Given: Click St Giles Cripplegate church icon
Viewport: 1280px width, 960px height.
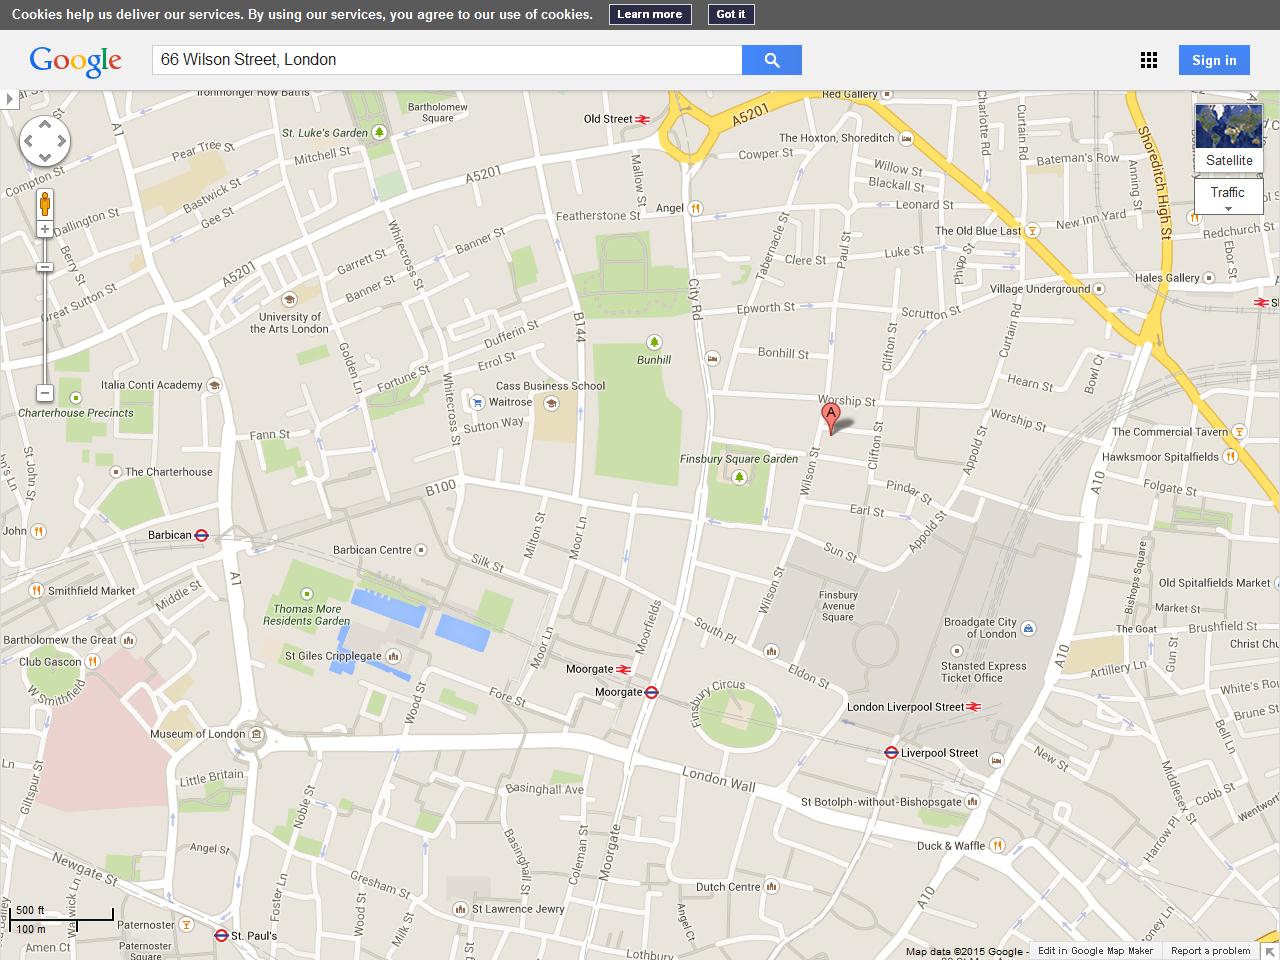Looking at the screenshot, I should [393, 657].
